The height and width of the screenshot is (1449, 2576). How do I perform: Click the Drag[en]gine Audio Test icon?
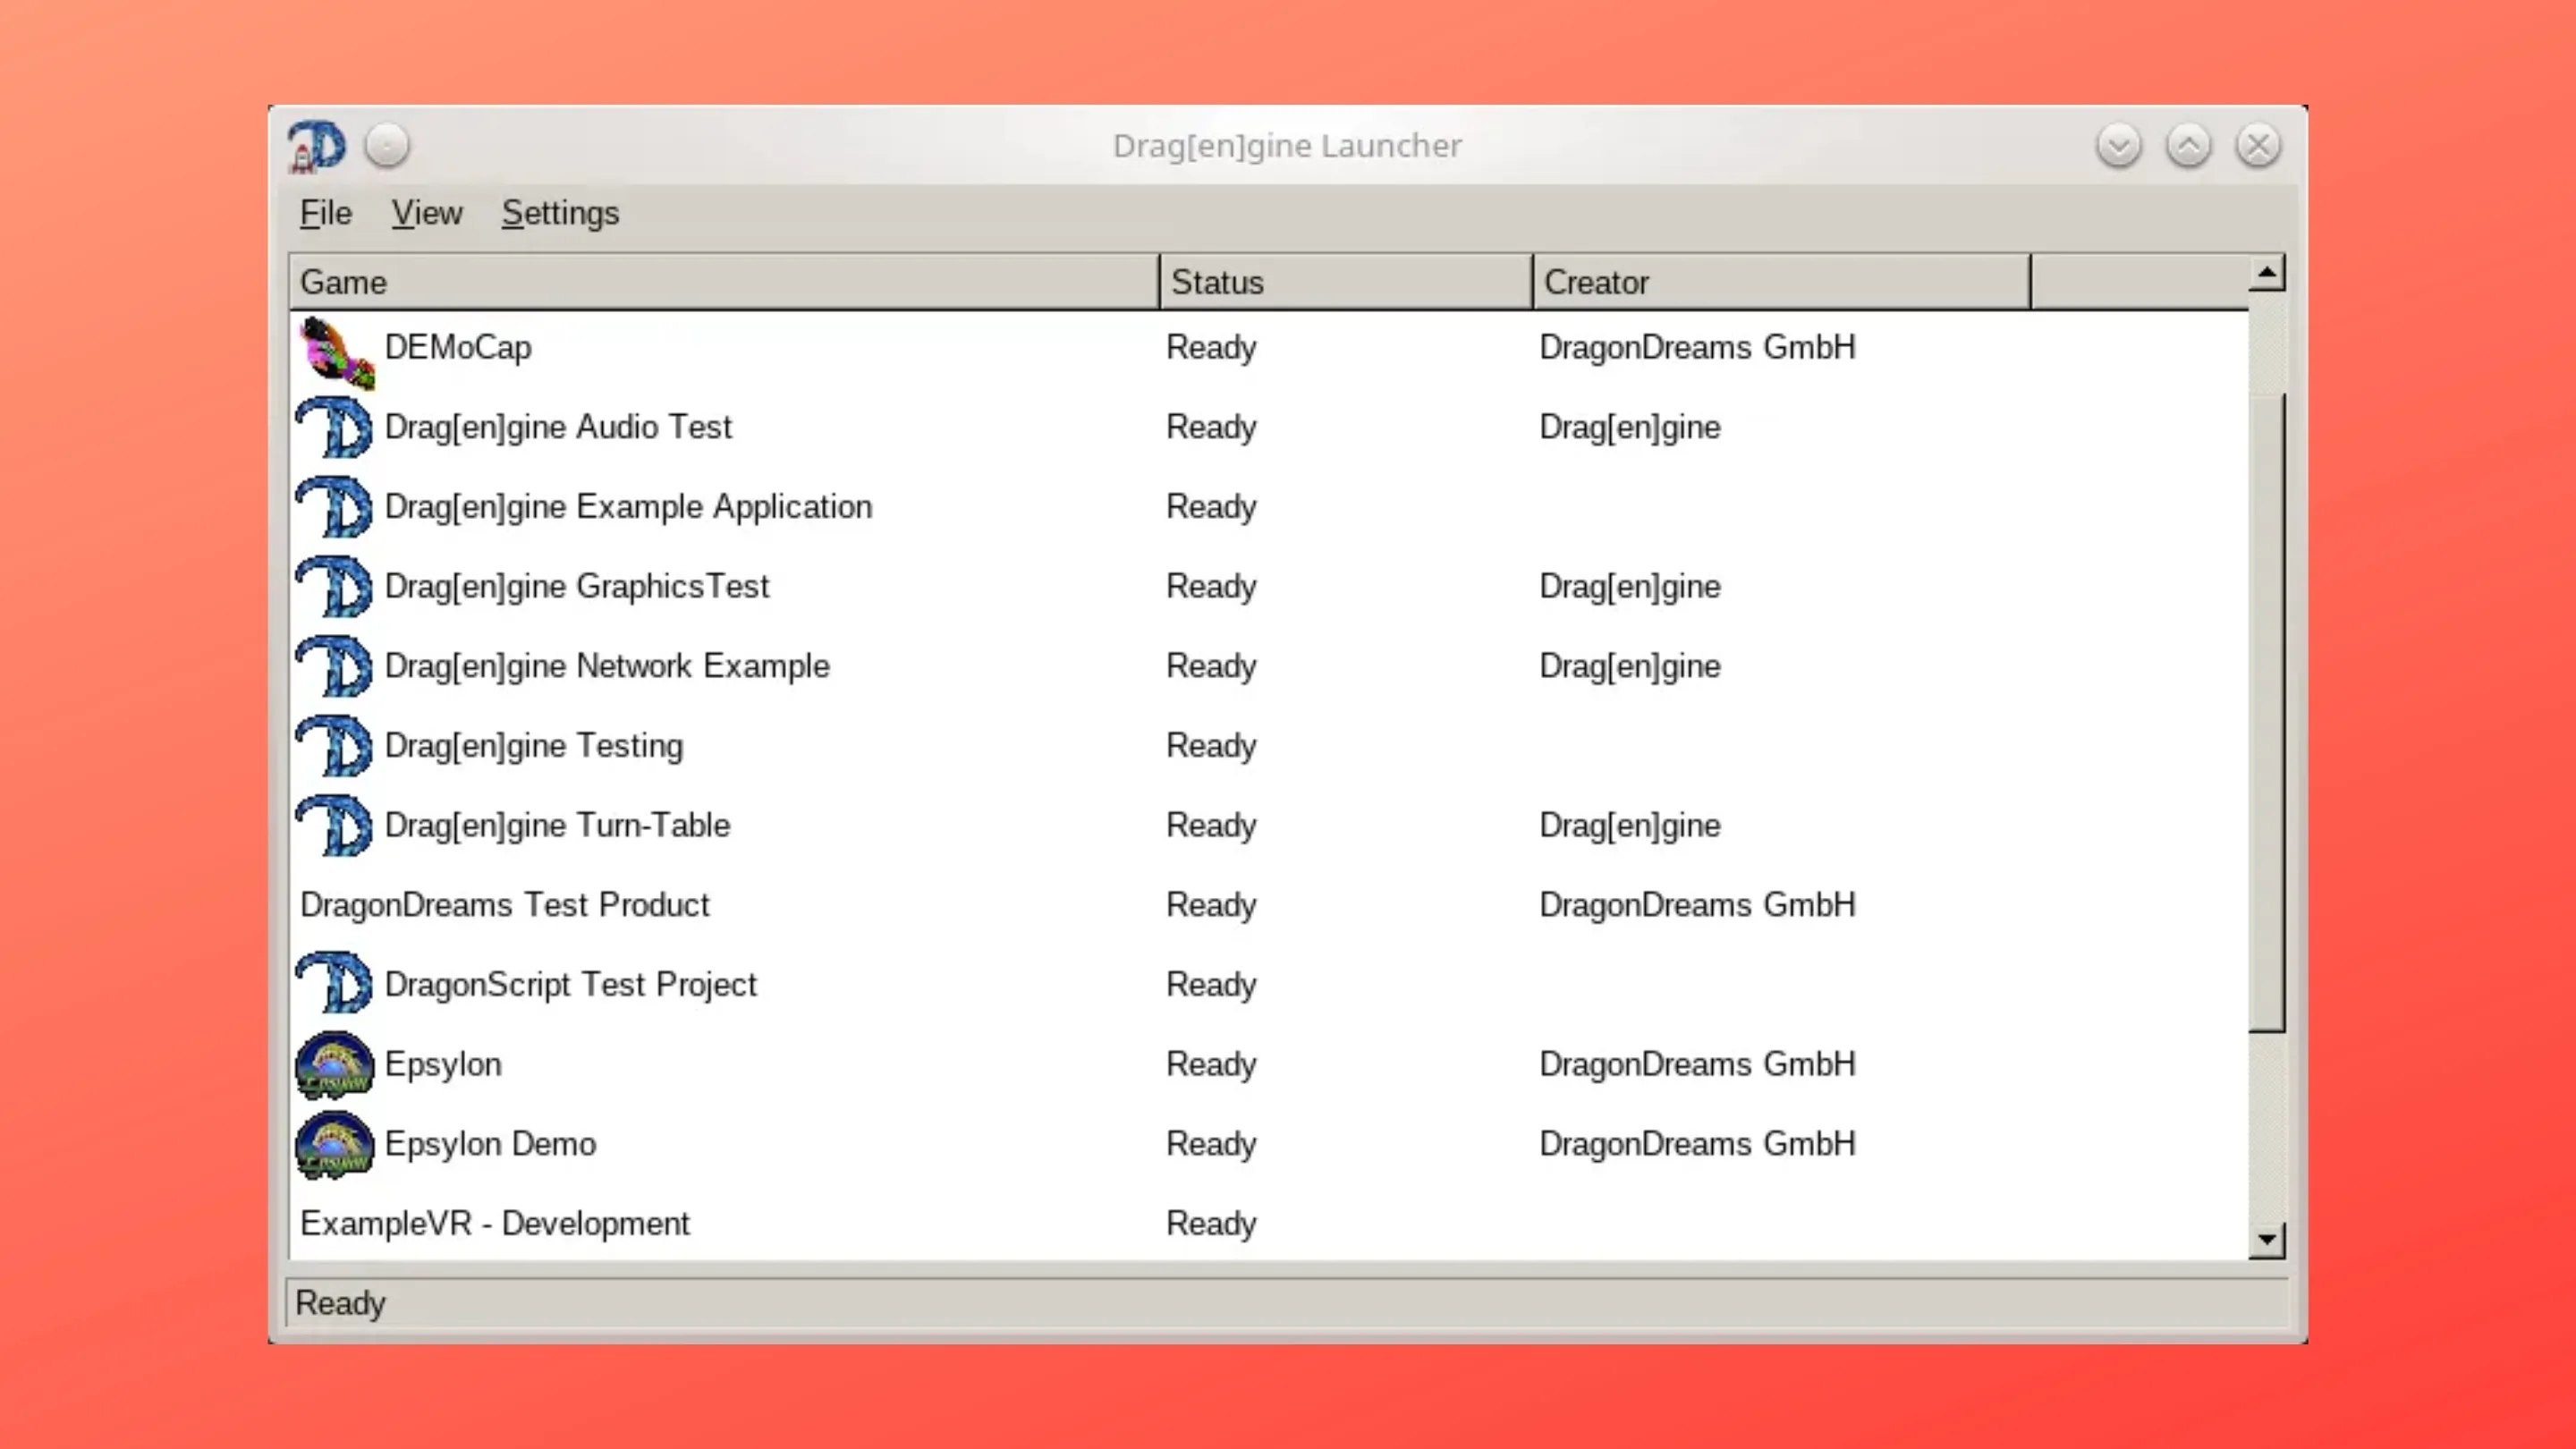(334, 427)
